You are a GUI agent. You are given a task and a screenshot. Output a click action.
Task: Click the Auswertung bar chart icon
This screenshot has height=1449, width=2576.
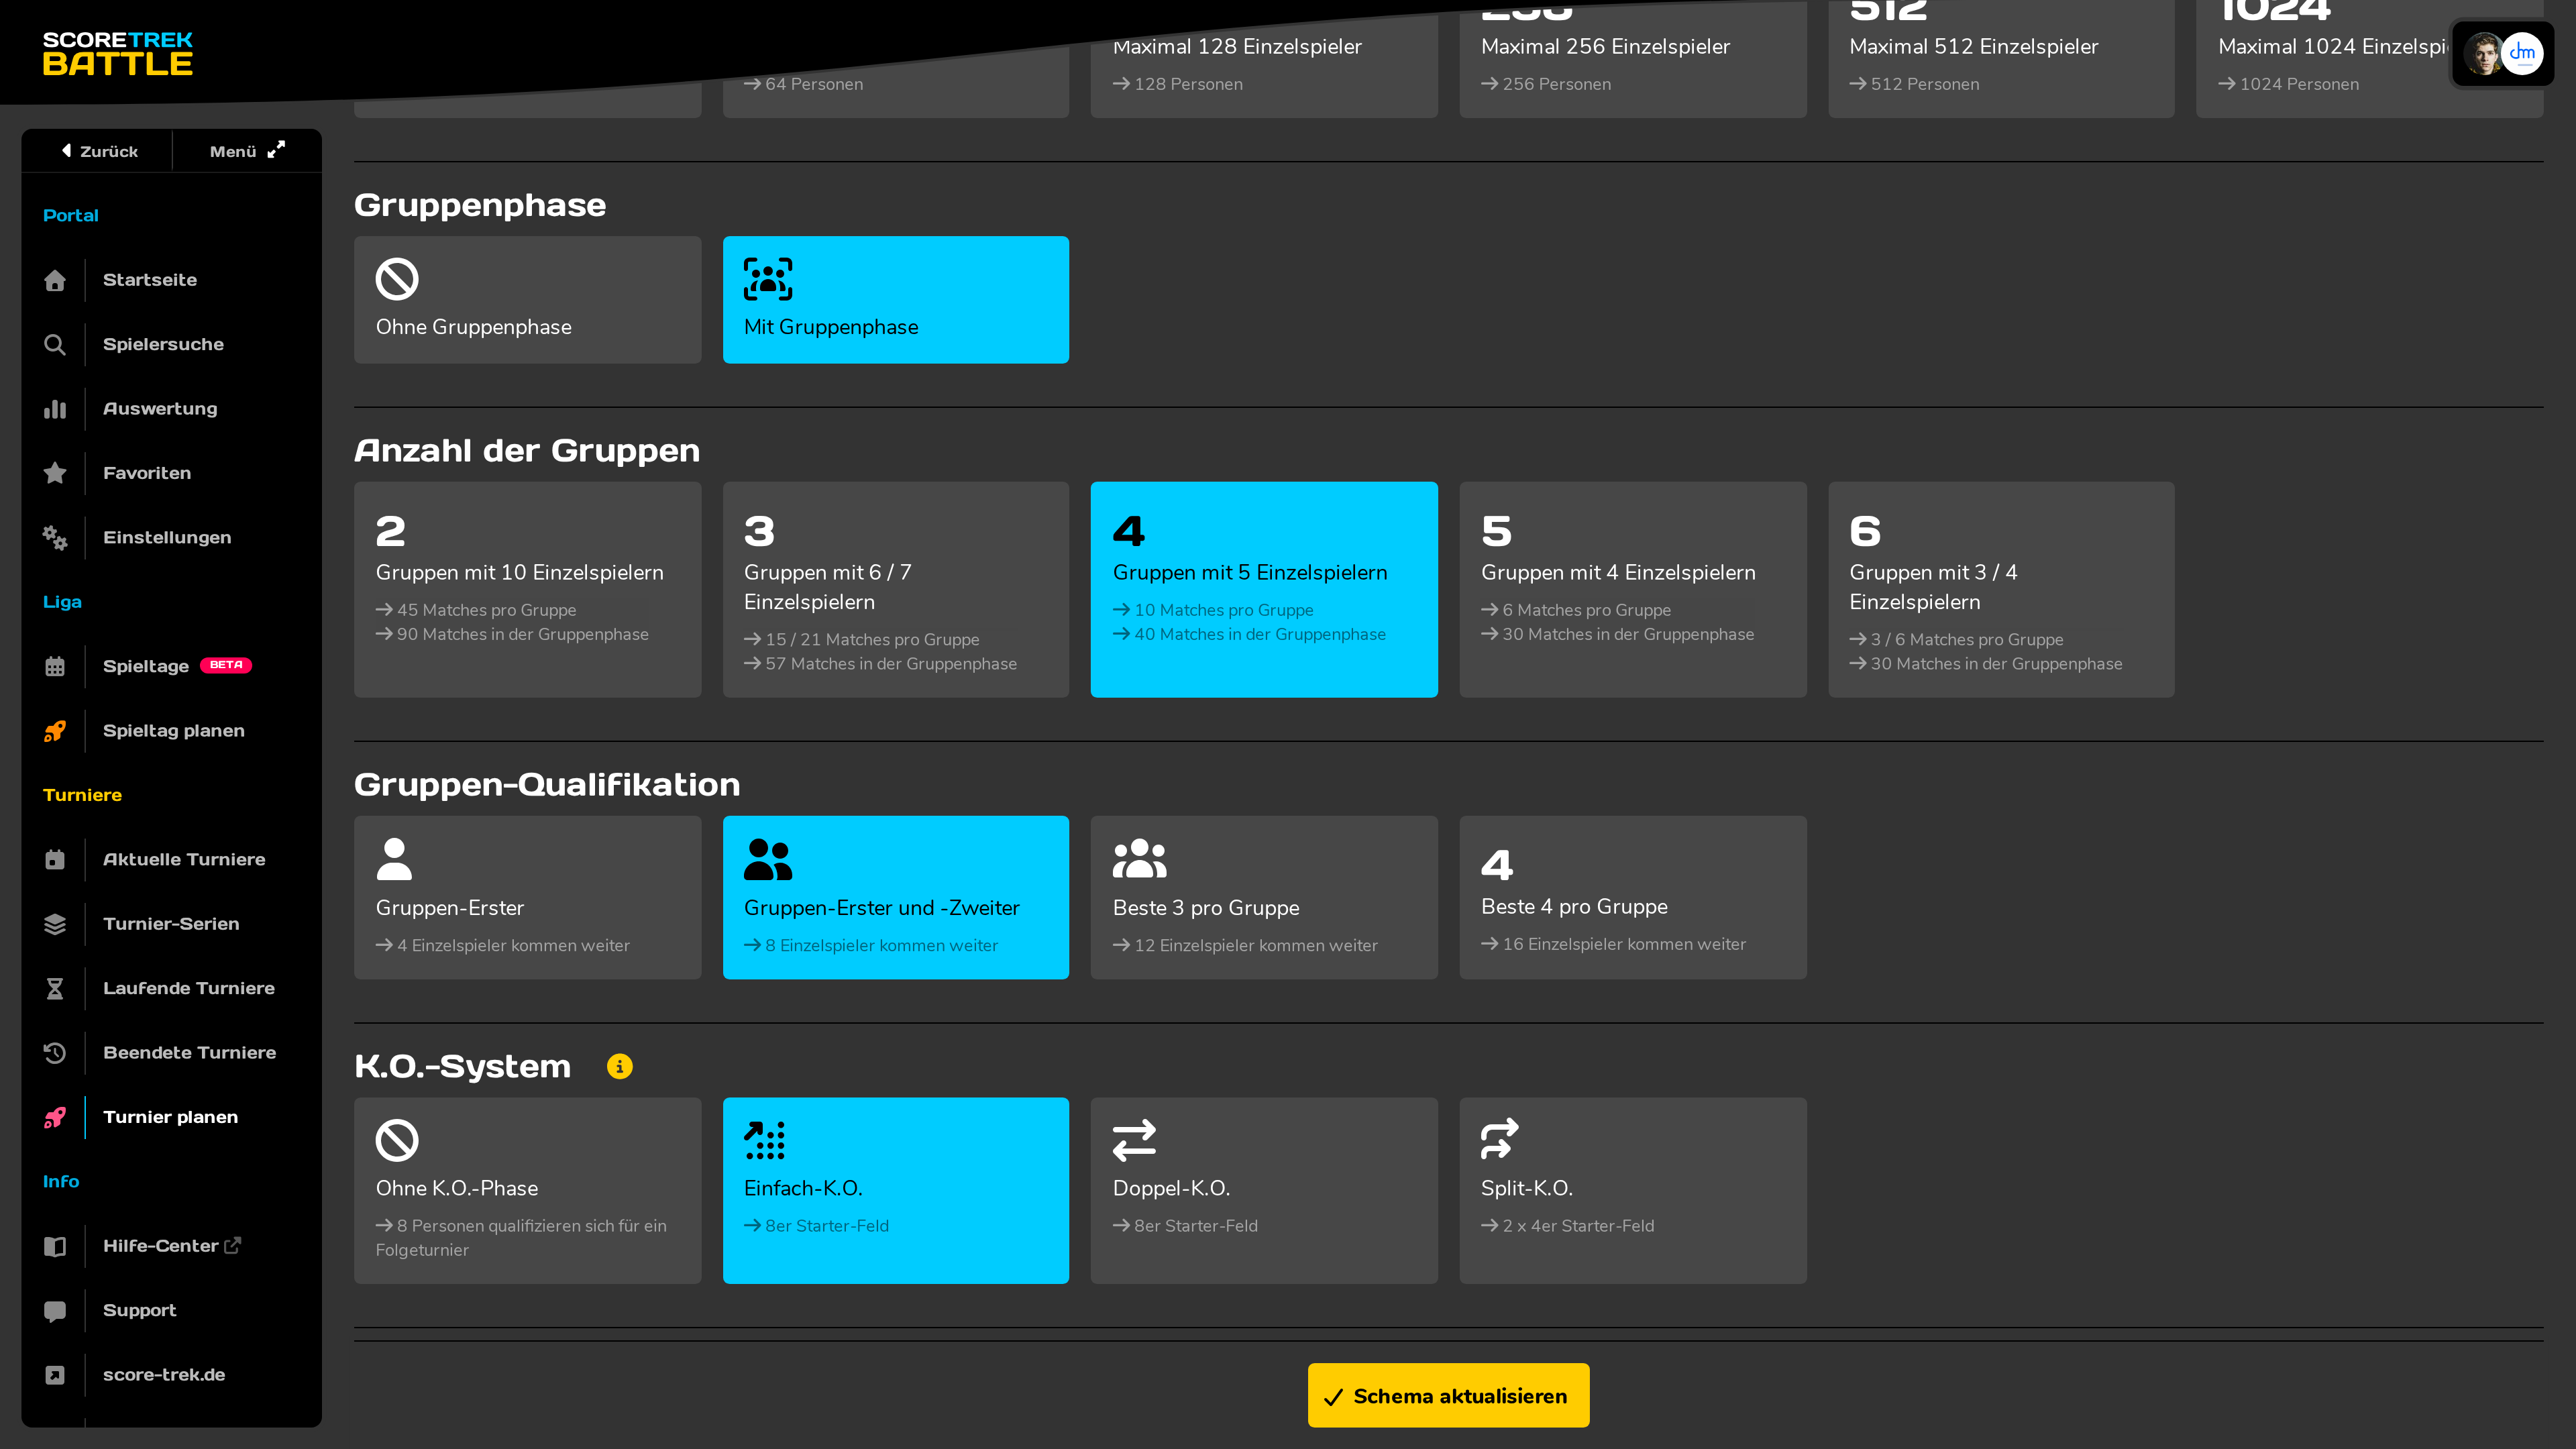coord(55,409)
